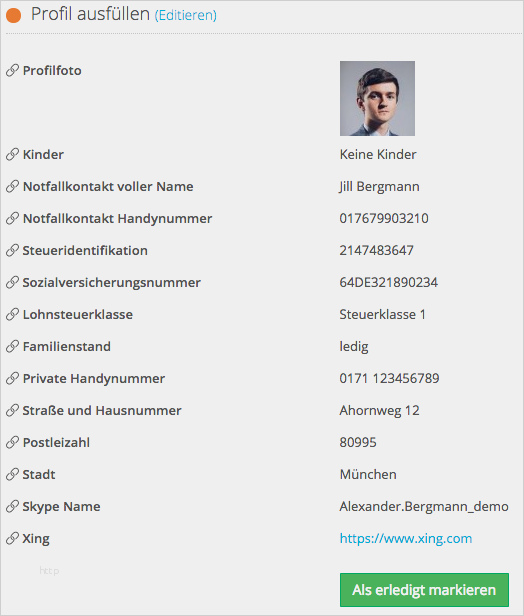Click the link icon next to Xing

(12, 538)
